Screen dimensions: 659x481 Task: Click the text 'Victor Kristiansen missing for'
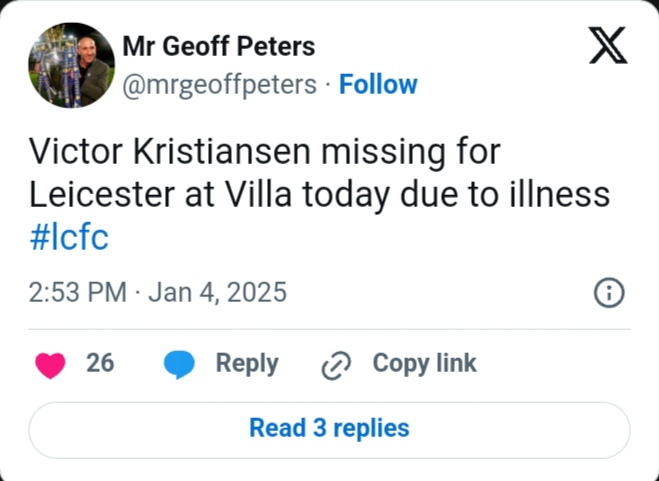(x=263, y=151)
